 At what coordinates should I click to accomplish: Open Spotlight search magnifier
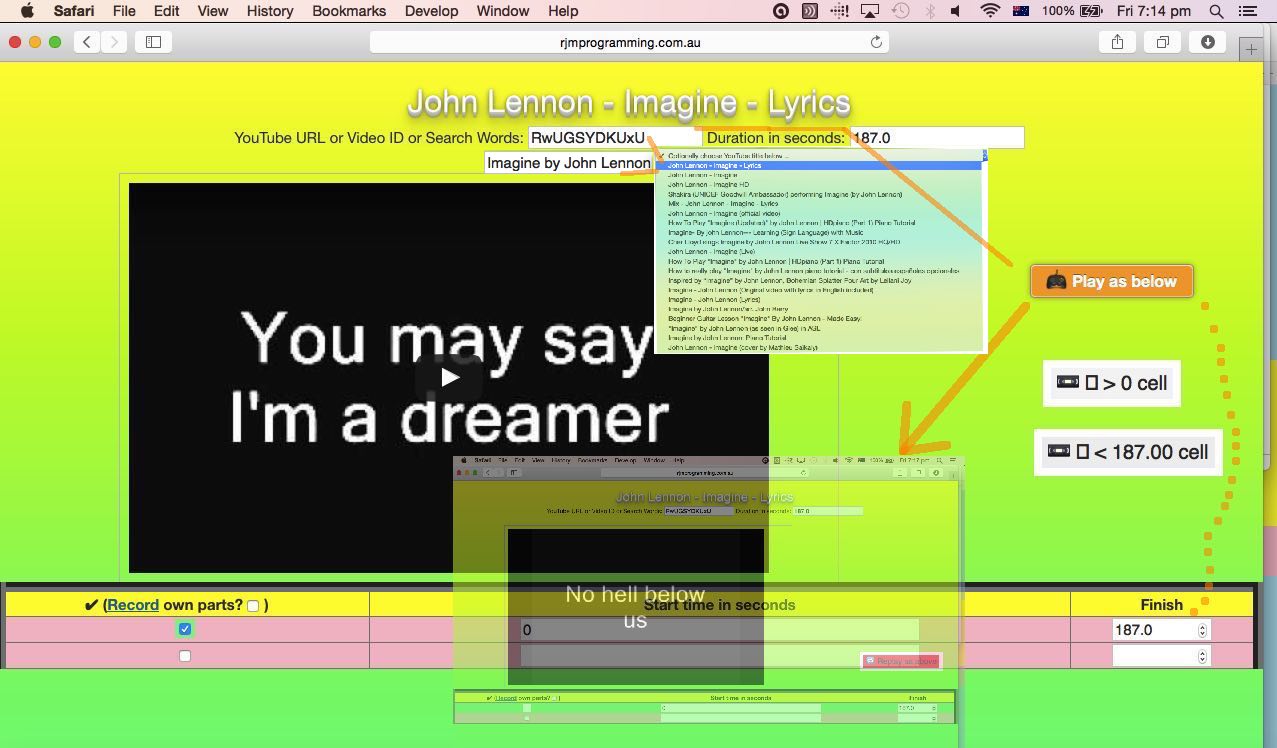(x=1216, y=11)
